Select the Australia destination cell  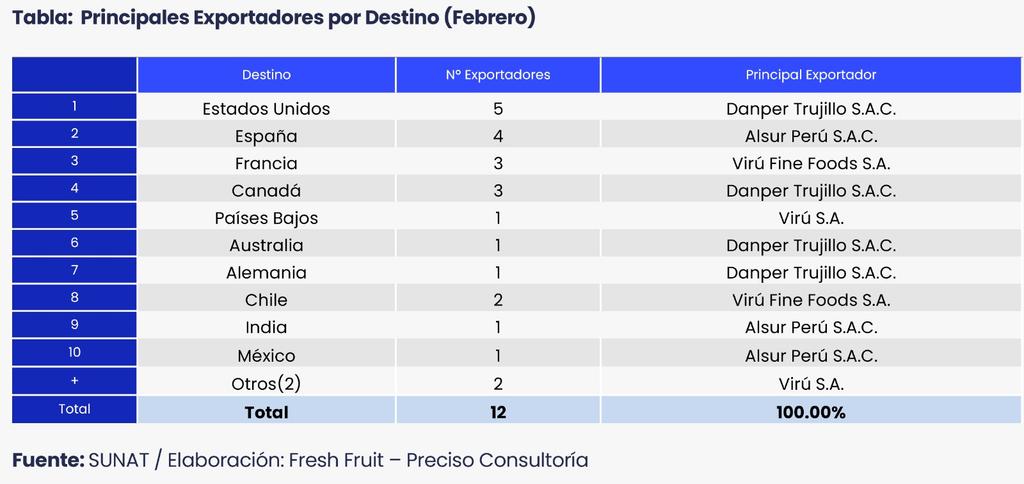[x=266, y=245]
